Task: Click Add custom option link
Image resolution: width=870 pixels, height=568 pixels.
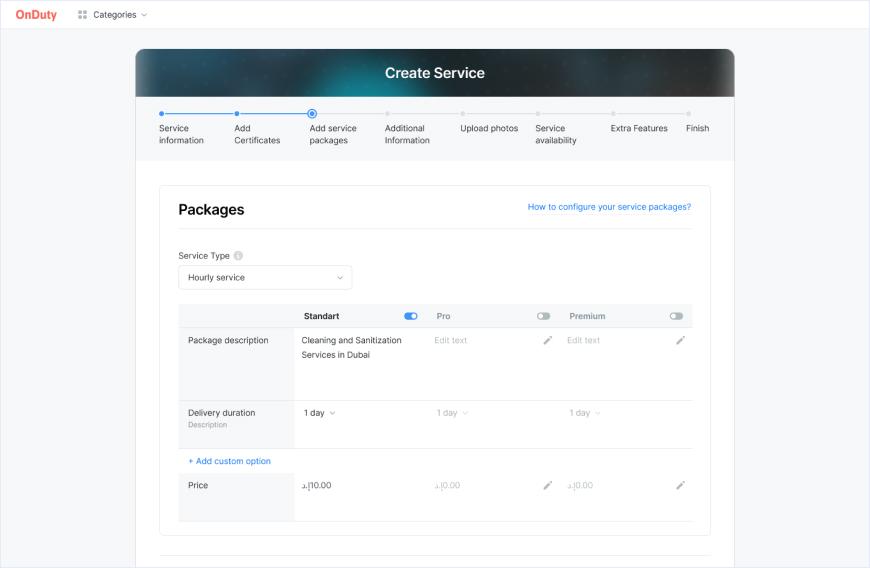Action: pyautogui.click(x=229, y=461)
